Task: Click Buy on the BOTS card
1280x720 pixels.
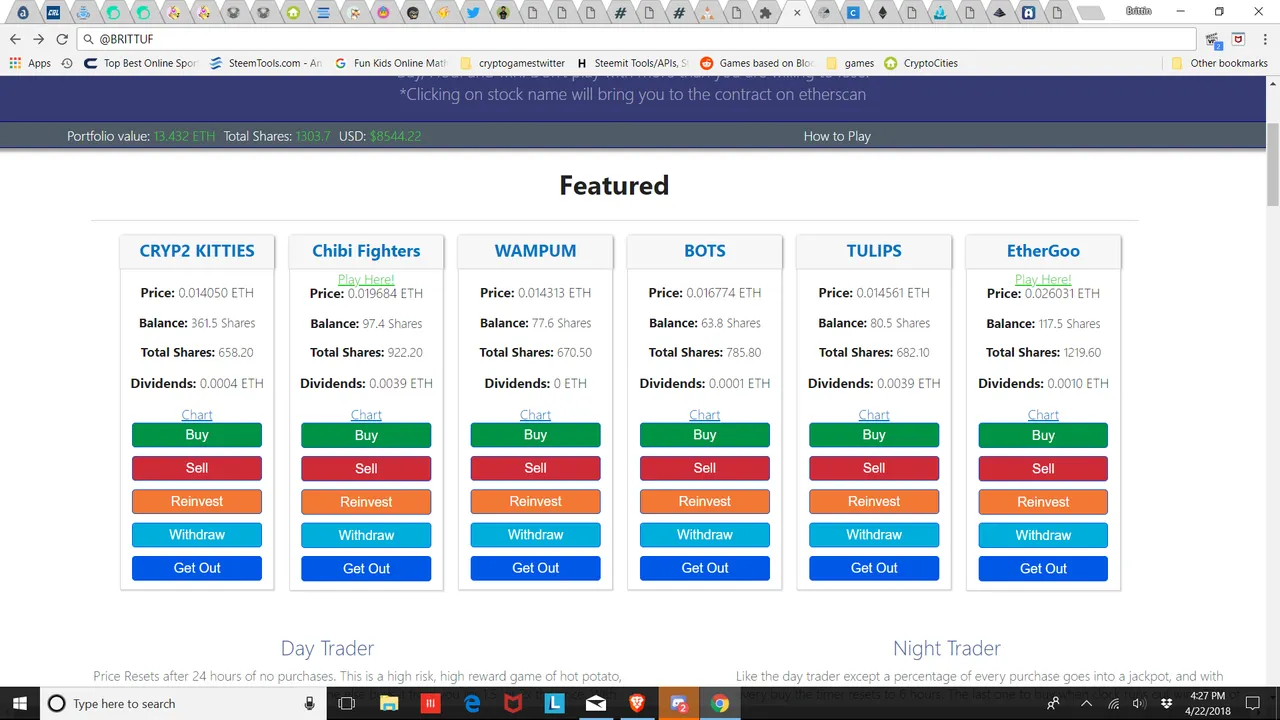Action: coord(705,435)
